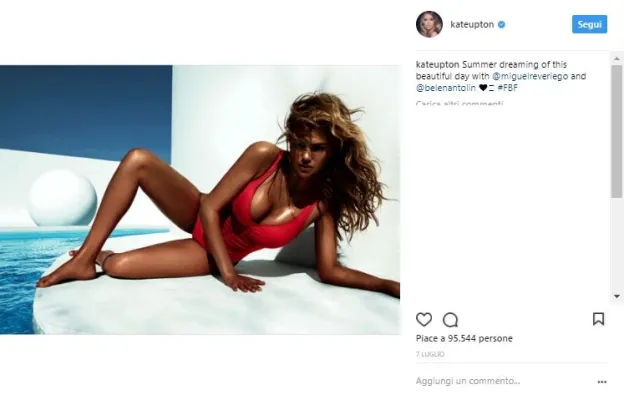This screenshot has width=624, height=400.
Task: Open the @miguelreveriego mention link
Action: 530,76
